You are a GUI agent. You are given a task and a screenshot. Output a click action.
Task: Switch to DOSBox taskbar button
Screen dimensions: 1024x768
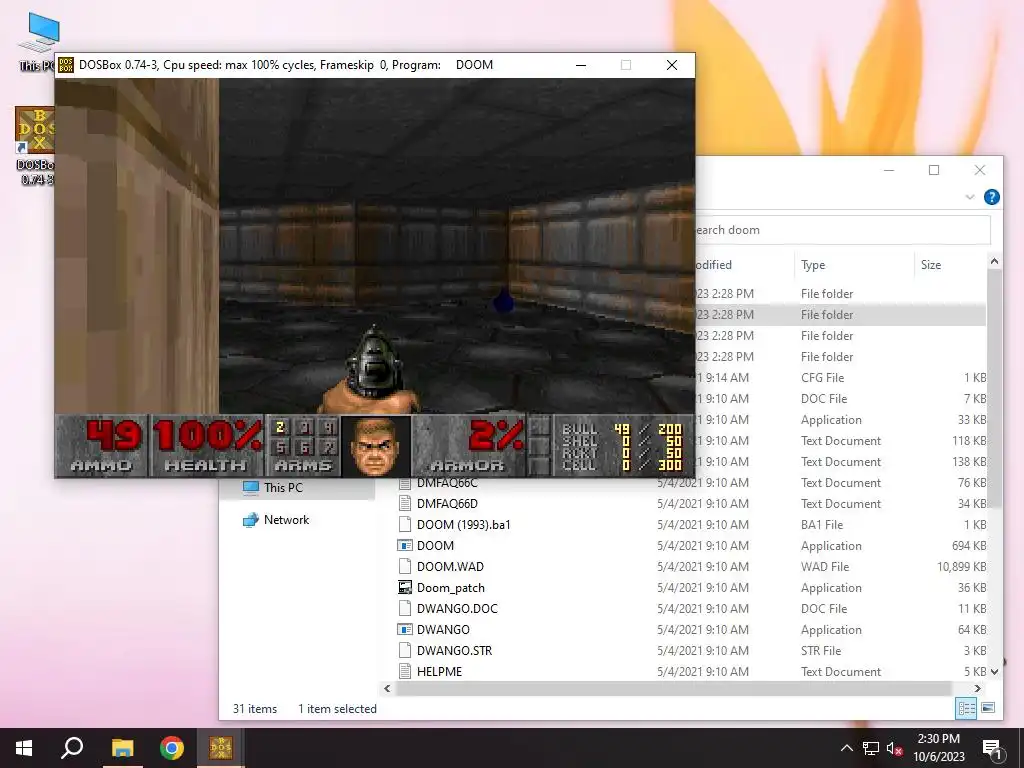tap(221, 748)
